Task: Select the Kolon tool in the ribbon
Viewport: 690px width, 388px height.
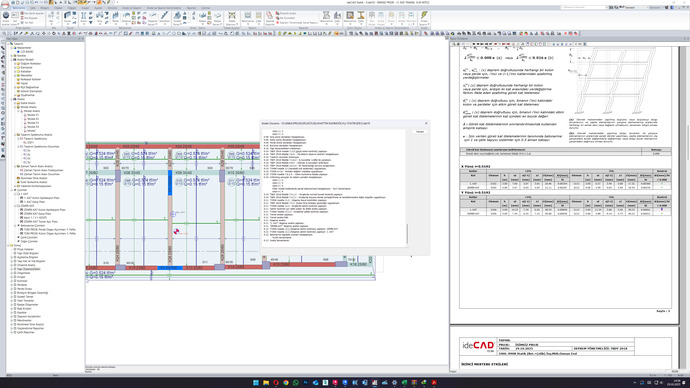Action: (x=83, y=18)
